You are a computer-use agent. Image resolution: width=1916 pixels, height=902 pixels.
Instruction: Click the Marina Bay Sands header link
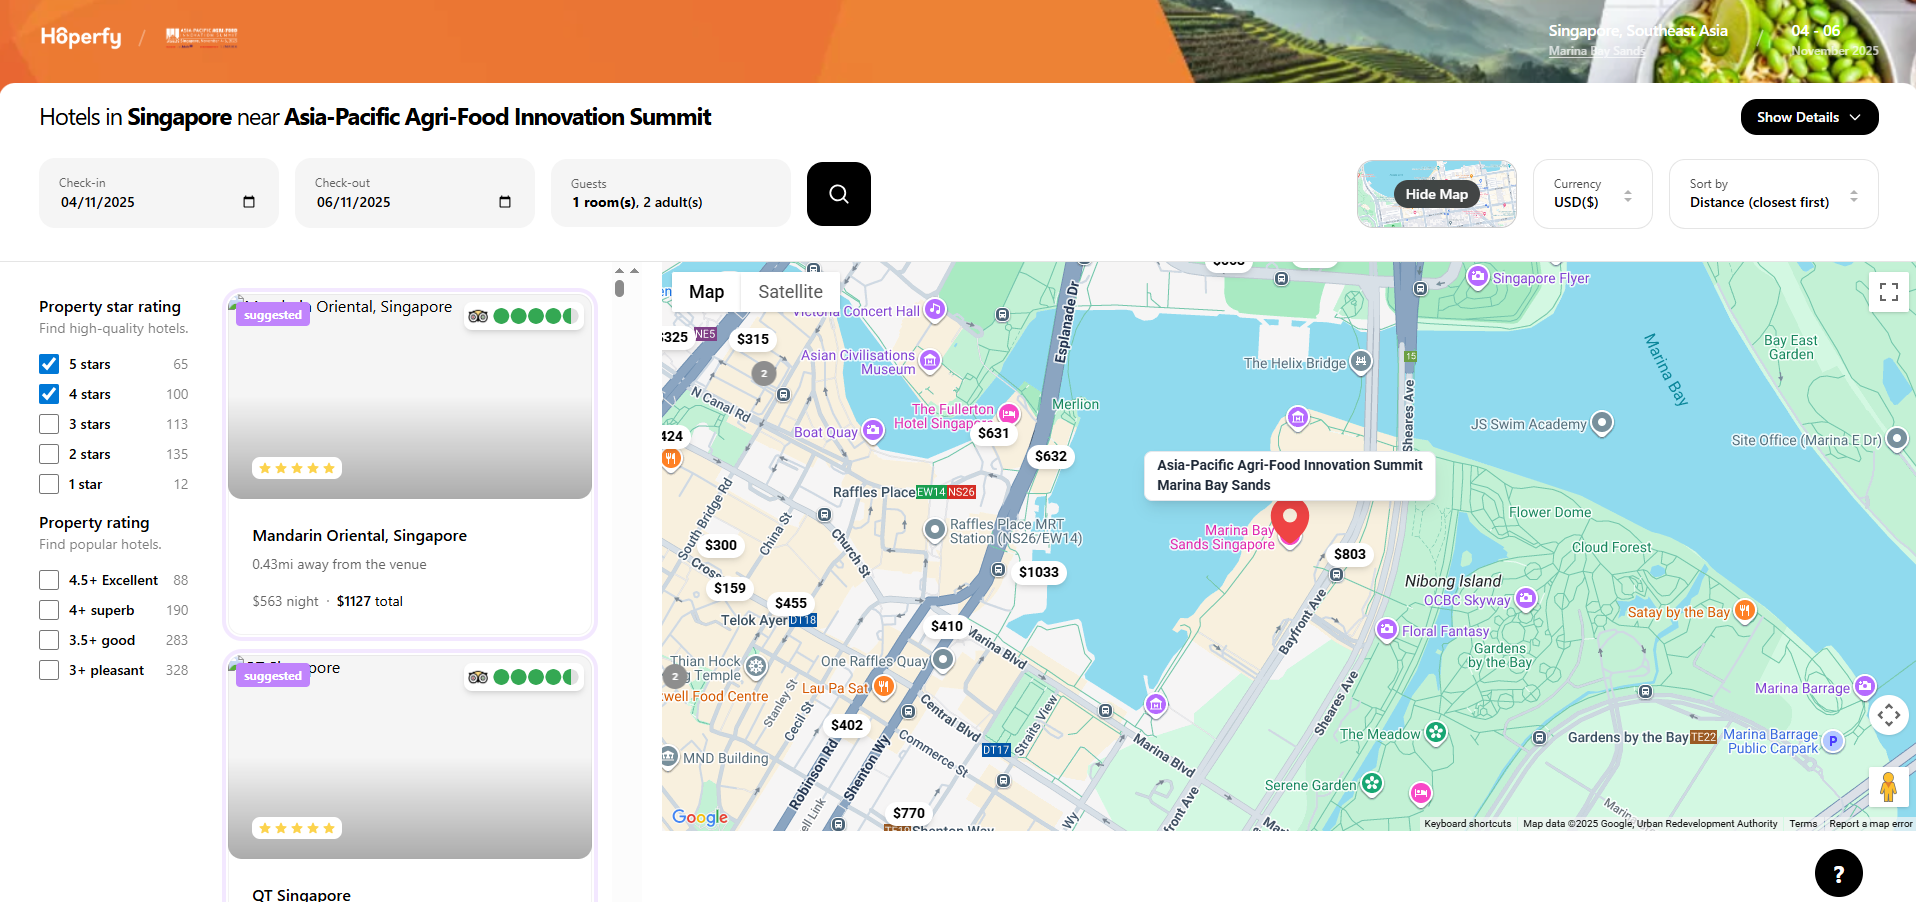click(x=1597, y=51)
